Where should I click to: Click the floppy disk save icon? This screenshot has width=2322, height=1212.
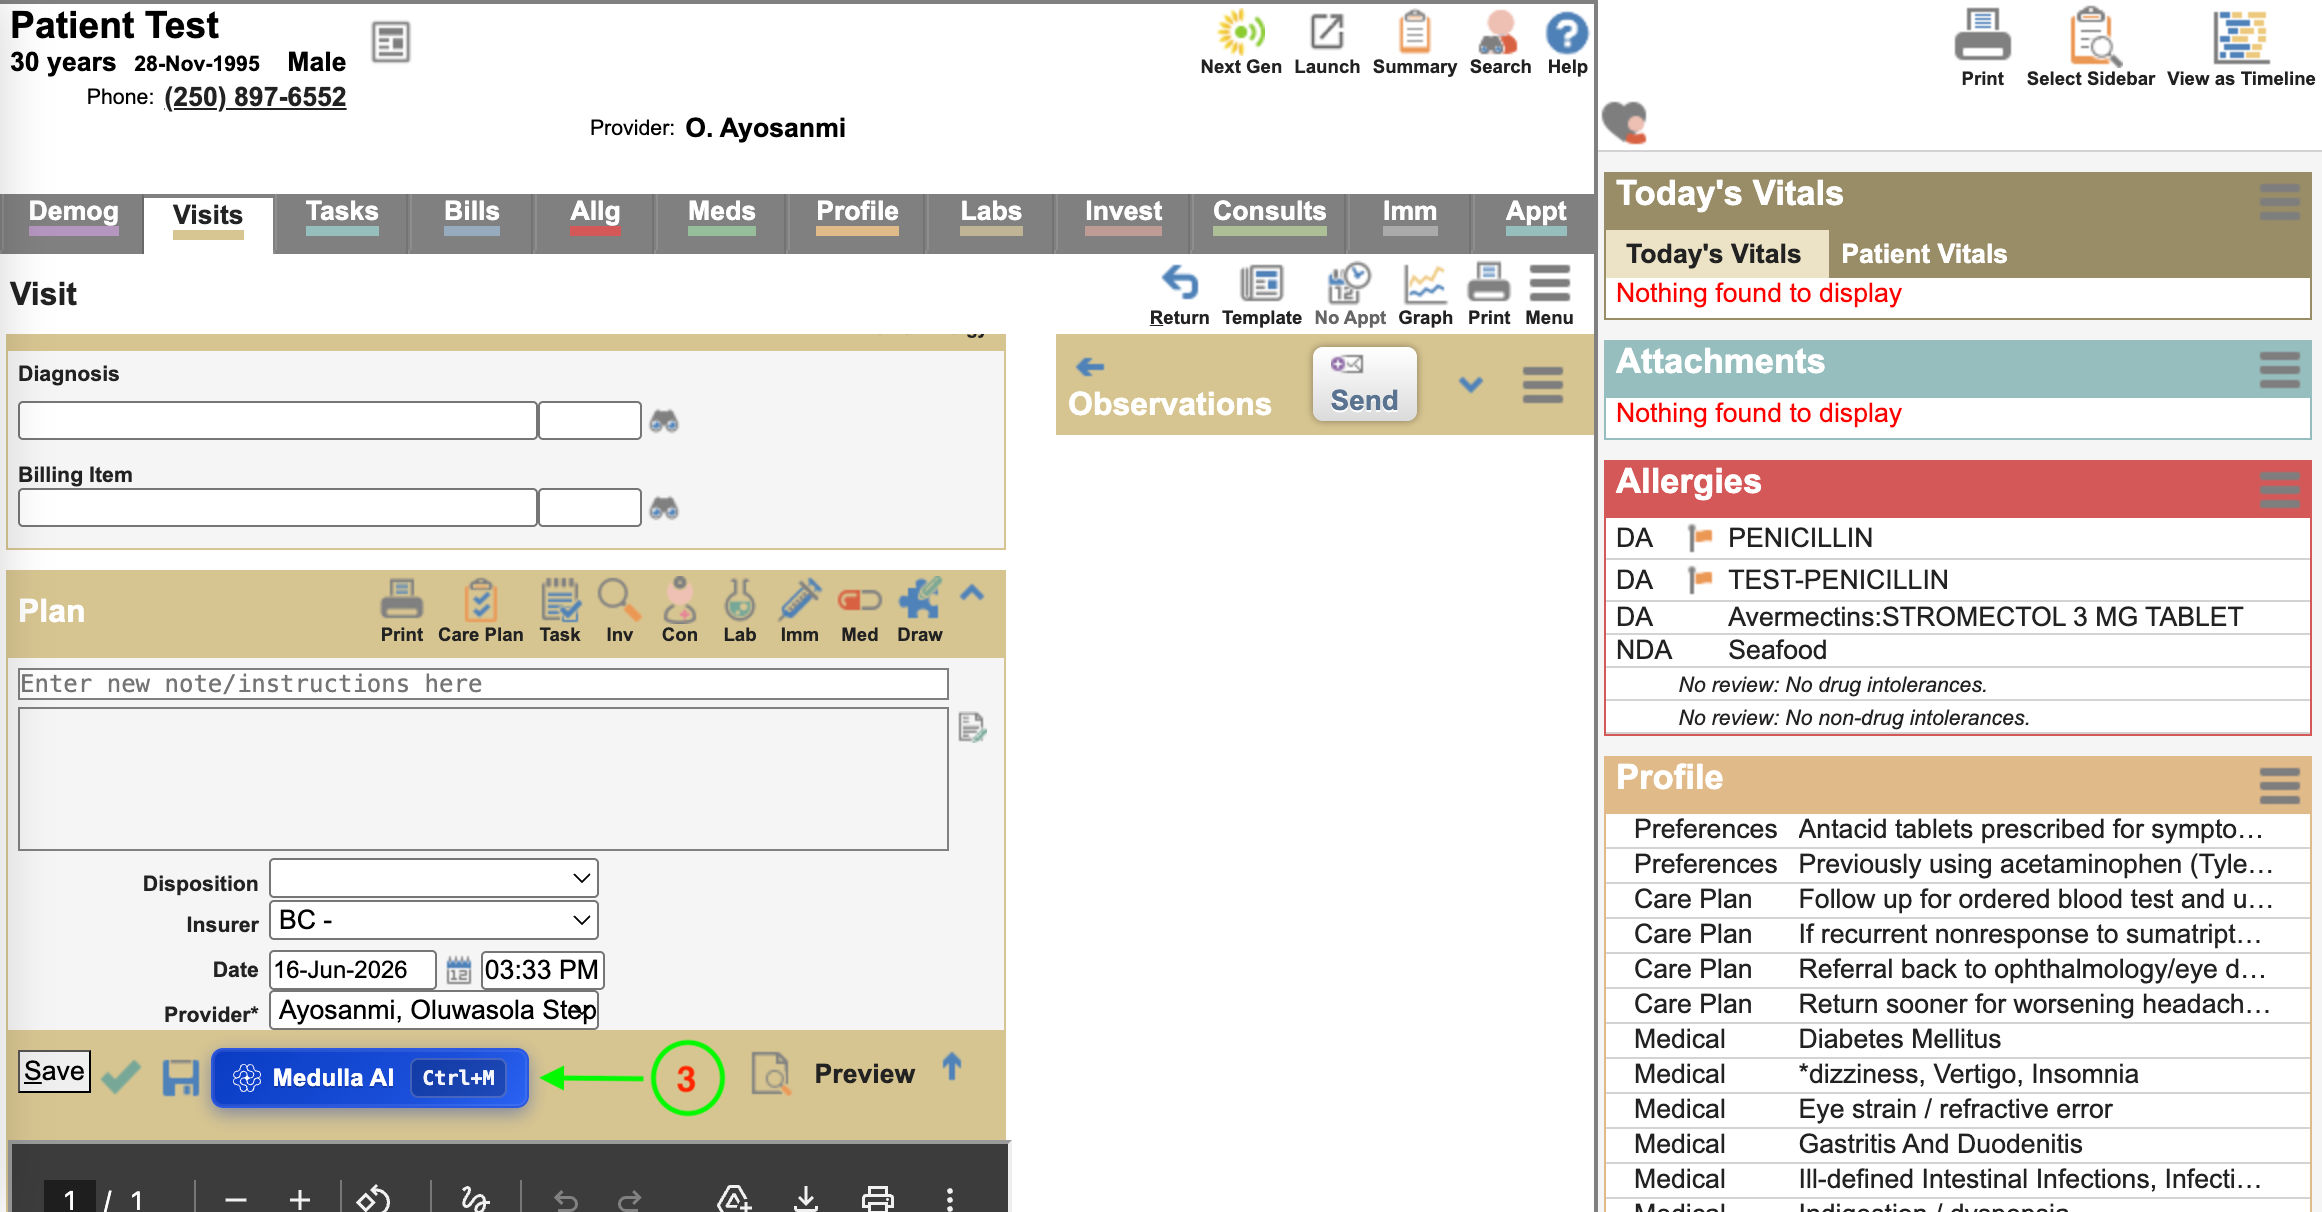point(181,1078)
